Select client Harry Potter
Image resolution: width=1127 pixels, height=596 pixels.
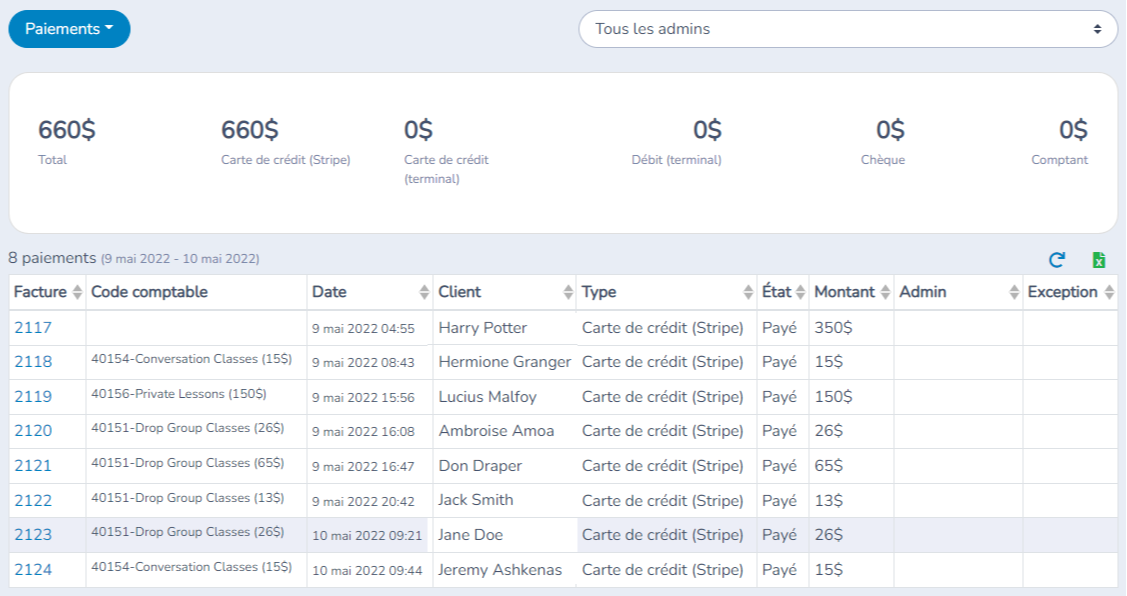pyautogui.click(x=482, y=328)
